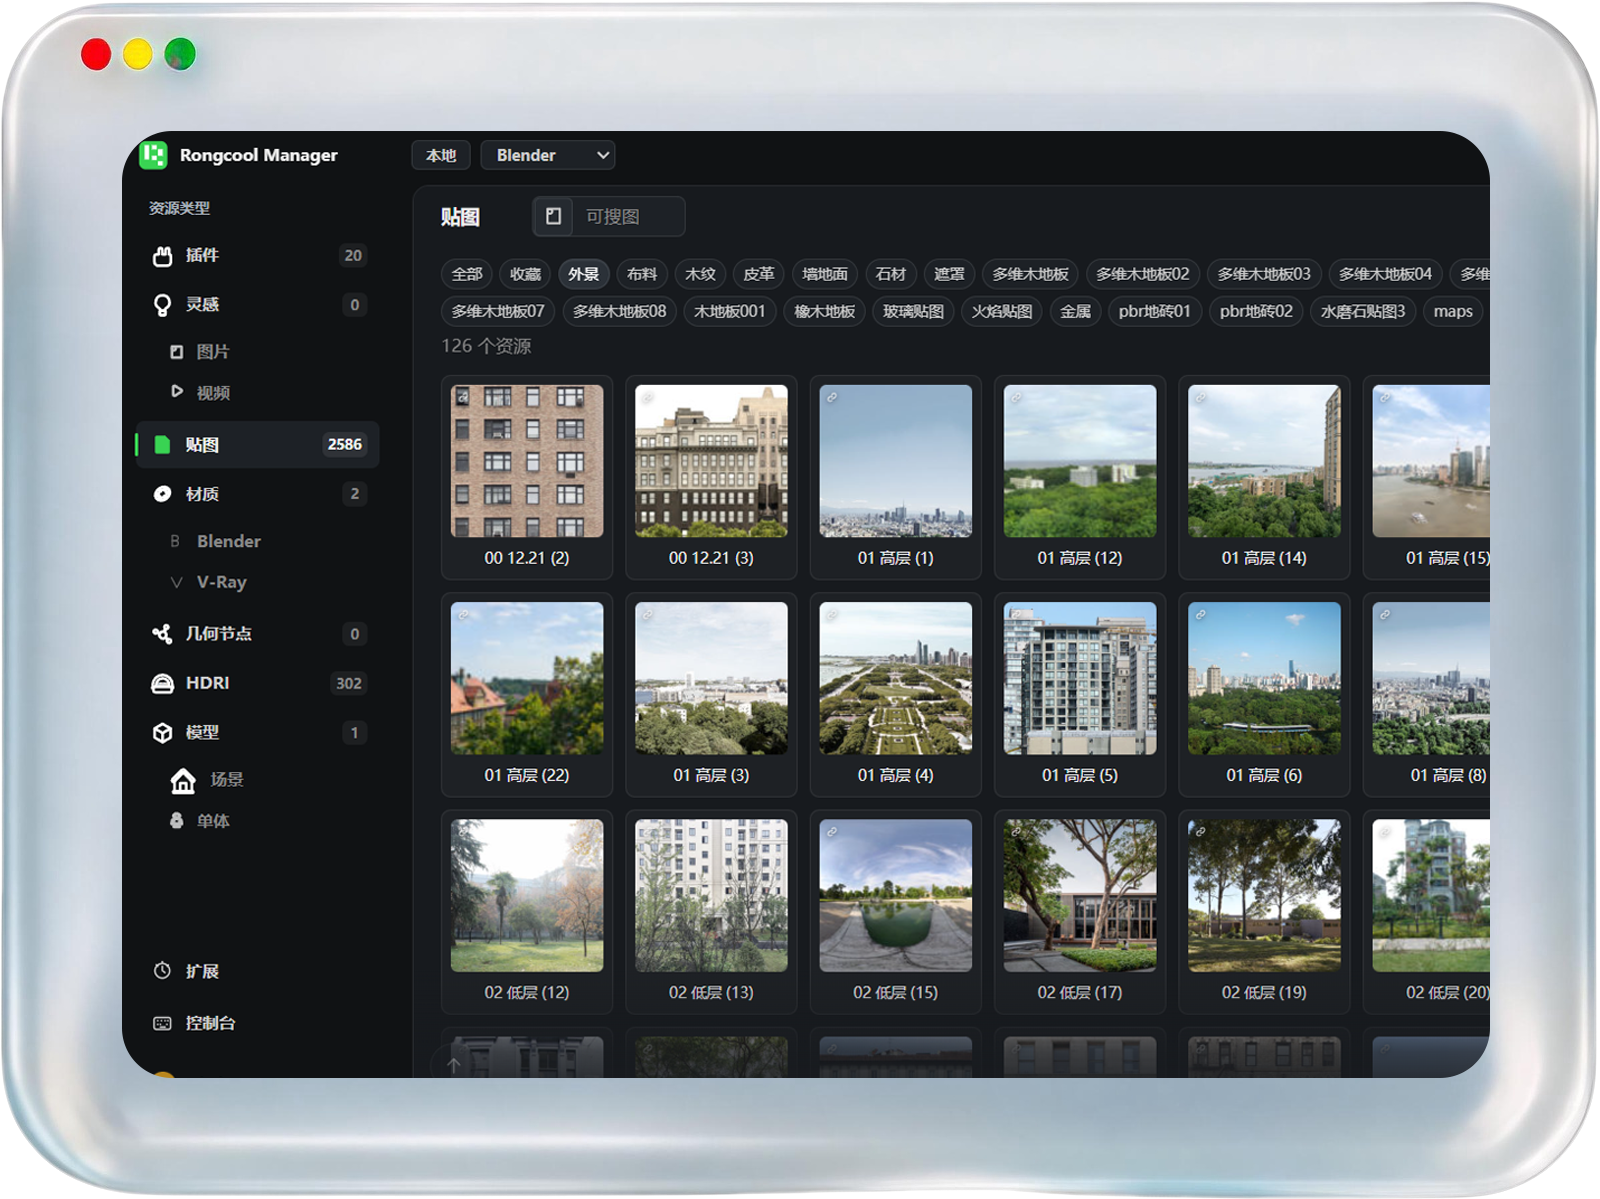The width and height of the screenshot is (1600, 1199).
Task: Open the HDRI category icon
Action: pos(162,684)
